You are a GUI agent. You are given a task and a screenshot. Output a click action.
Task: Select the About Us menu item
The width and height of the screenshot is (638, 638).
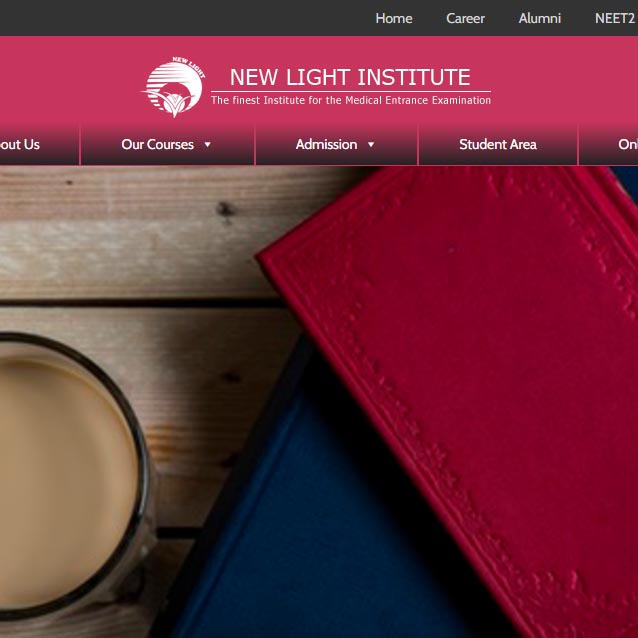click(x=20, y=144)
